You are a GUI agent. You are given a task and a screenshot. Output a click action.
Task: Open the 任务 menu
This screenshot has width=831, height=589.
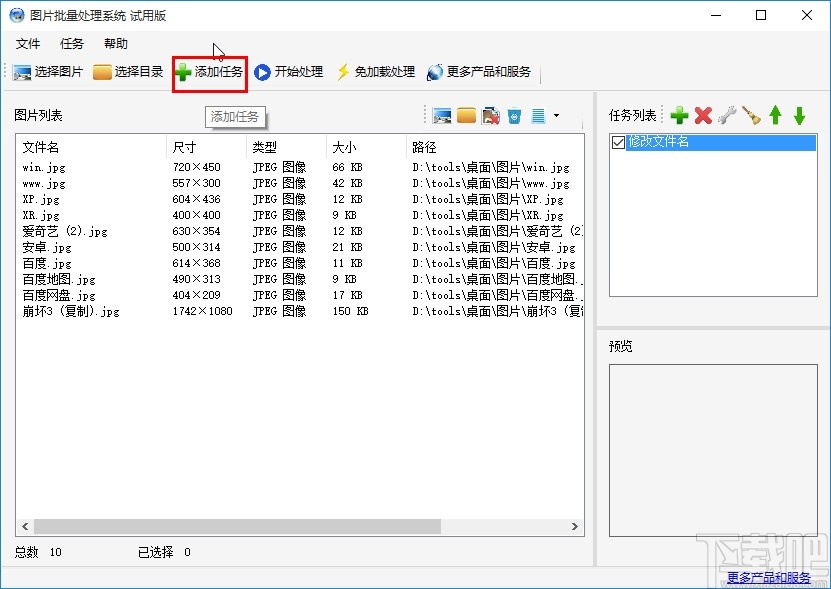(70, 43)
